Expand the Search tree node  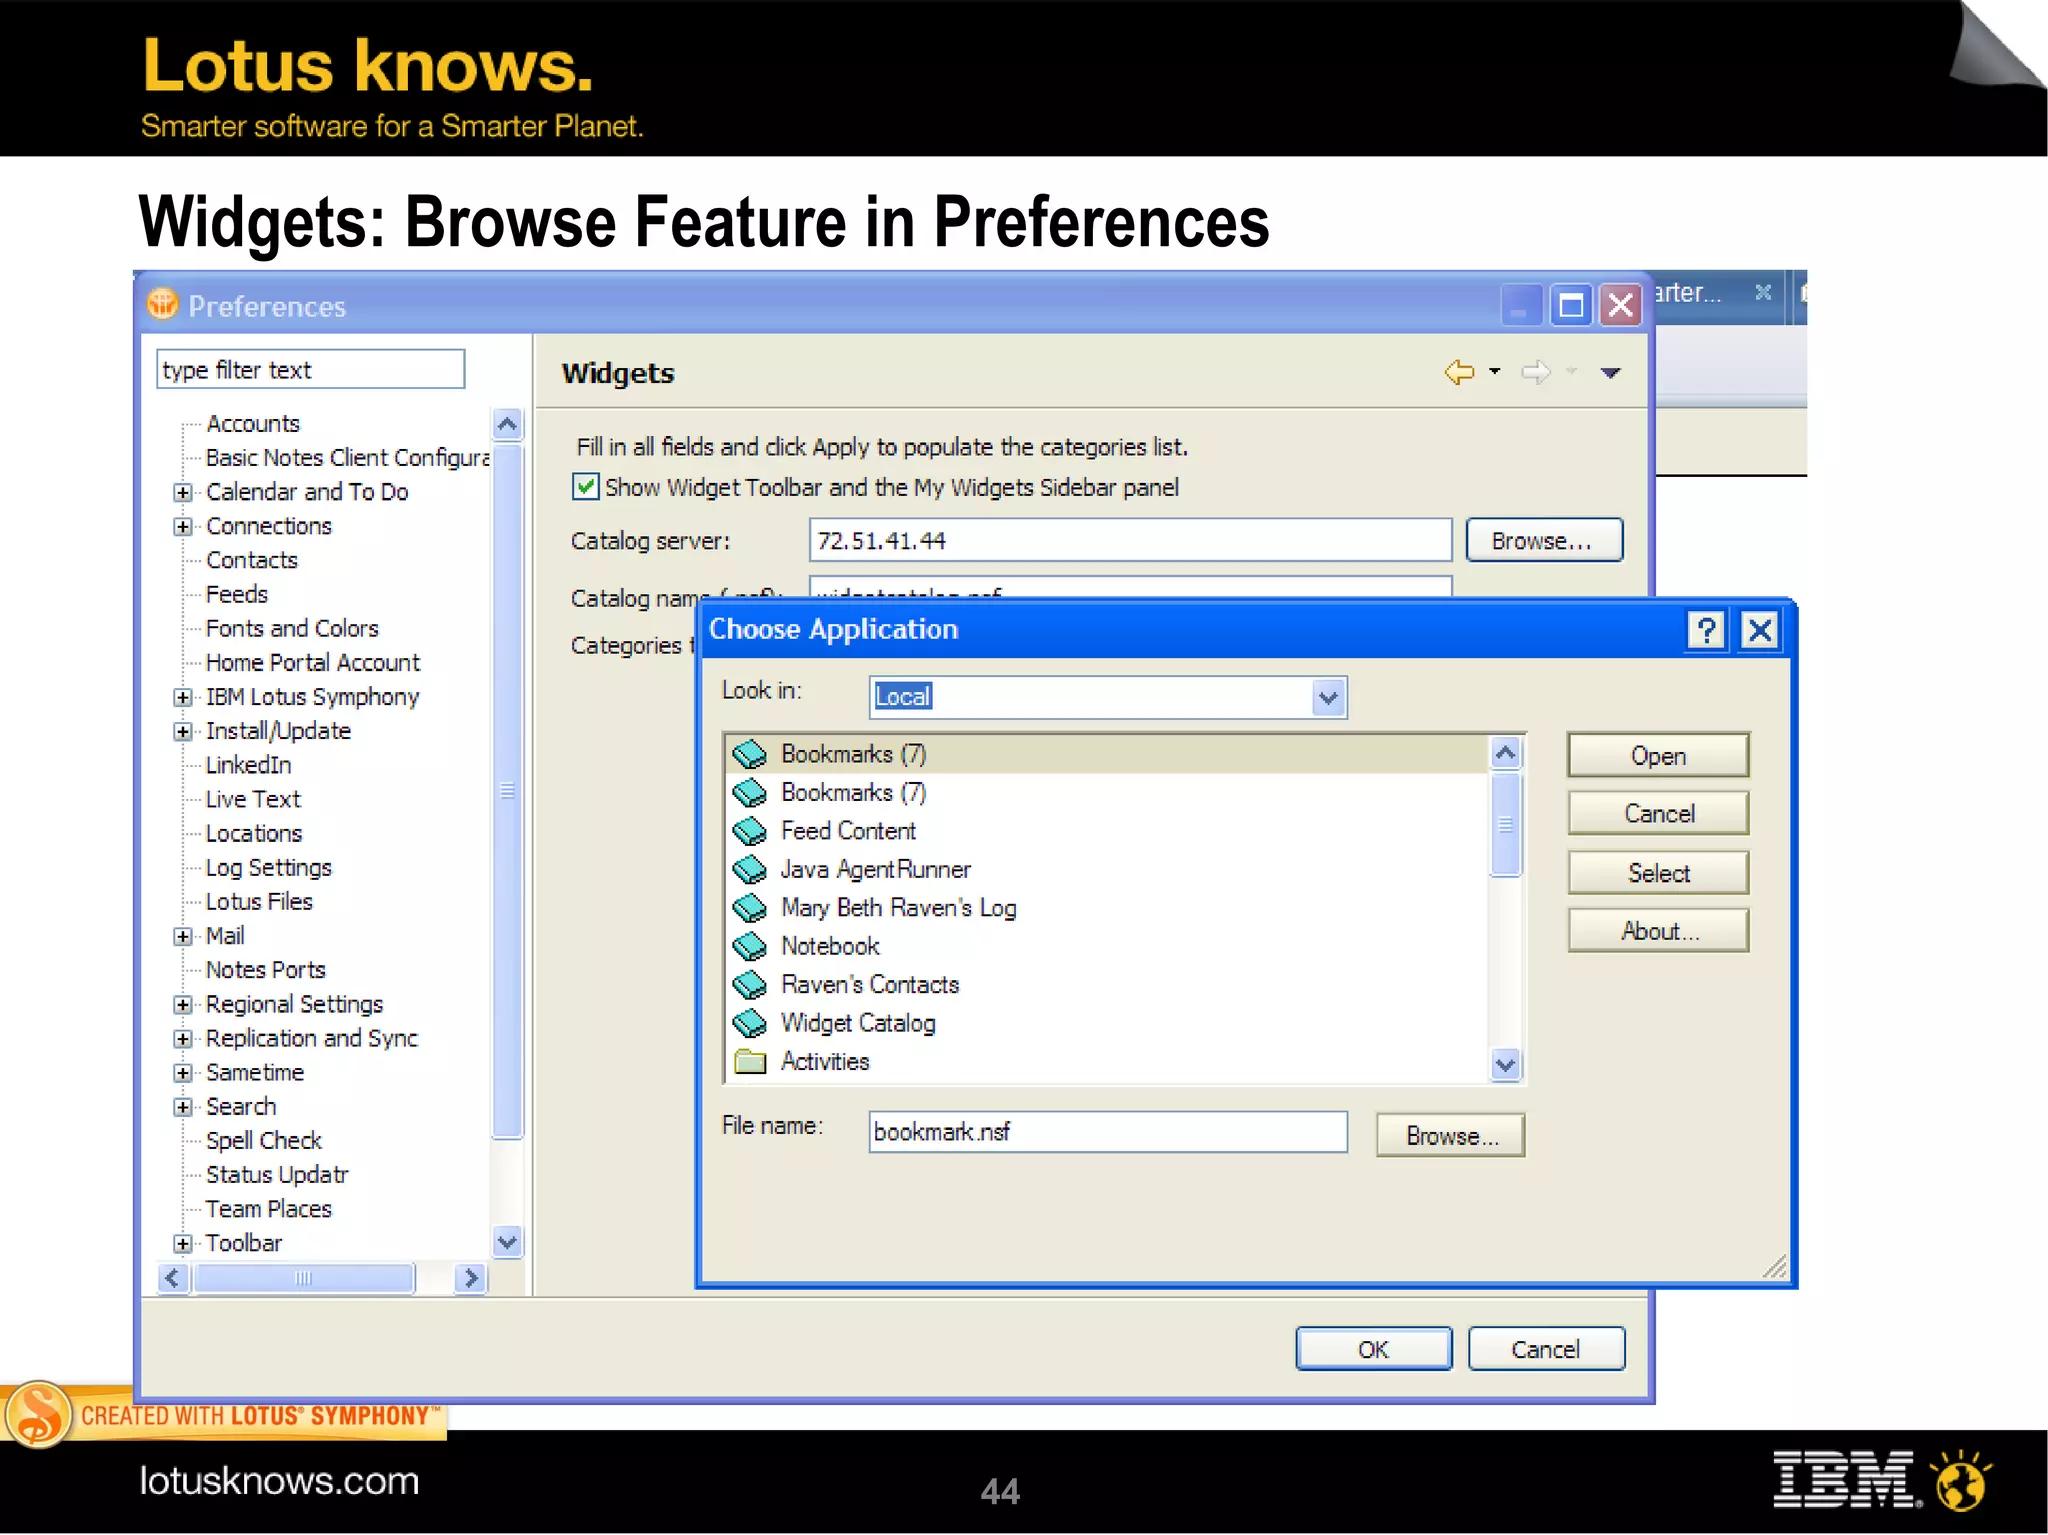(x=182, y=1107)
